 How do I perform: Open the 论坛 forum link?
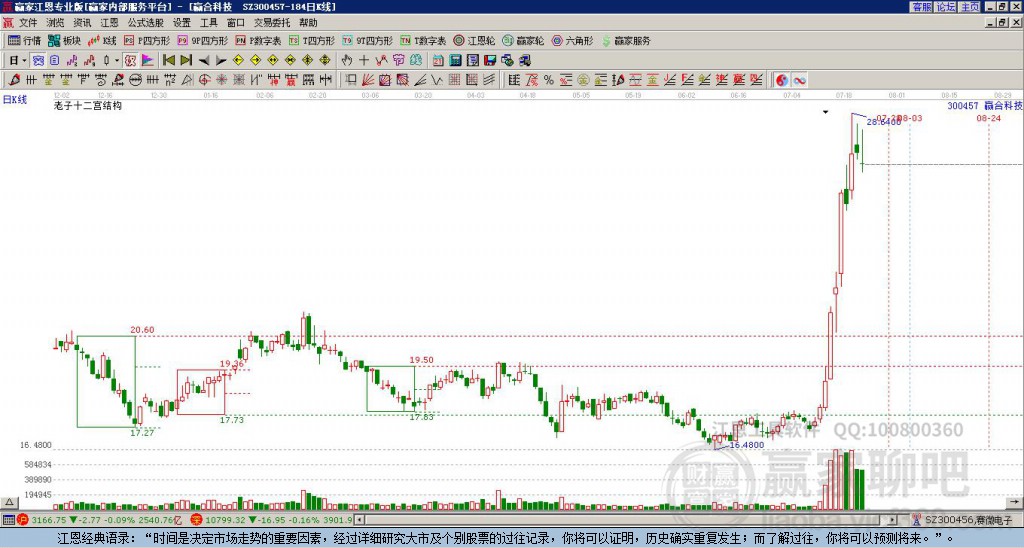946,7
